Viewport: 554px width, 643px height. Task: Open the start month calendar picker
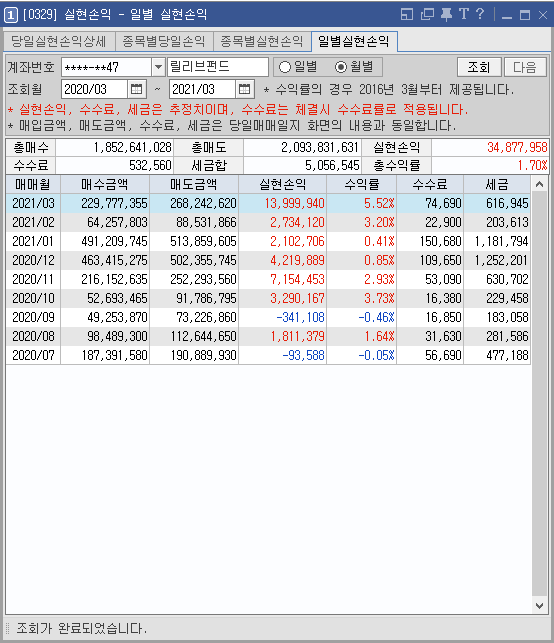pos(137,89)
